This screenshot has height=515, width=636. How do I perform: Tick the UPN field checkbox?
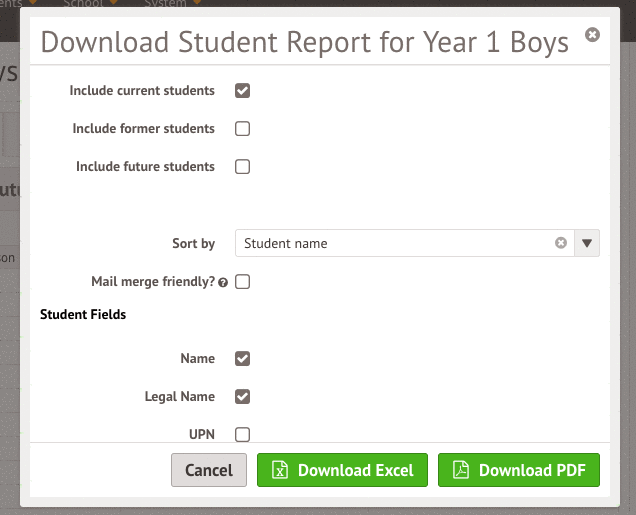(242, 435)
